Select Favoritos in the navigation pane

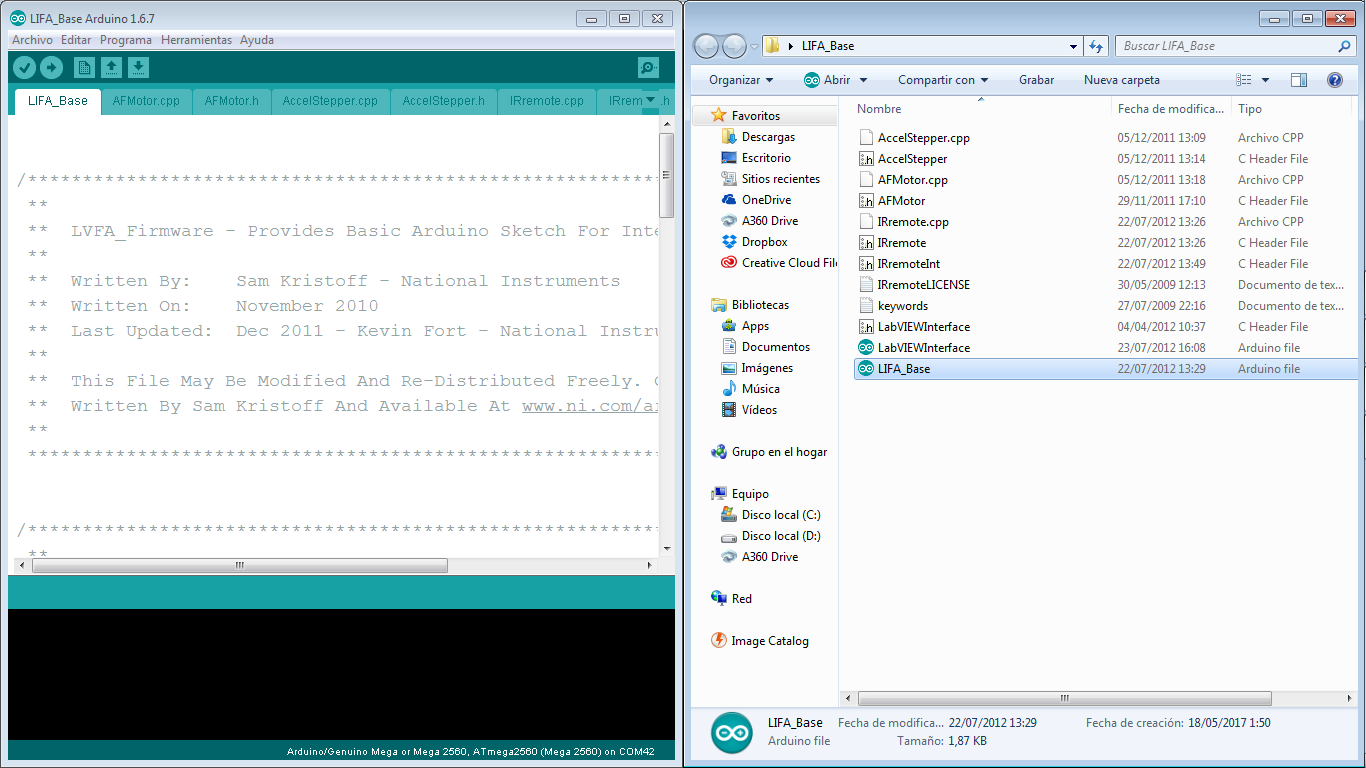(x=755, y=116)
